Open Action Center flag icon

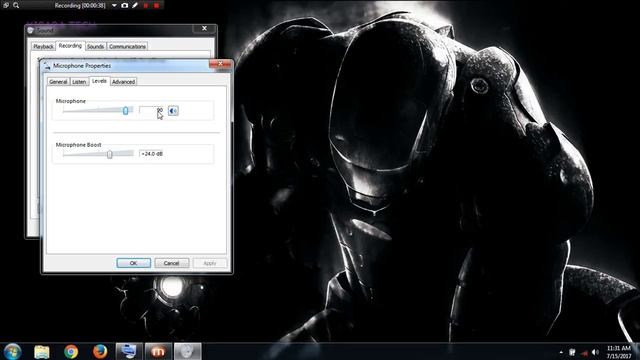click(572, 352)
